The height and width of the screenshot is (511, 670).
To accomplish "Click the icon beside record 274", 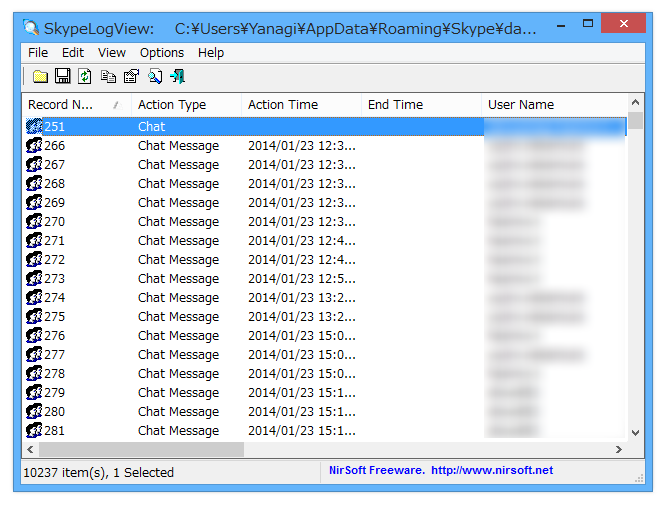I will [34, 297].
